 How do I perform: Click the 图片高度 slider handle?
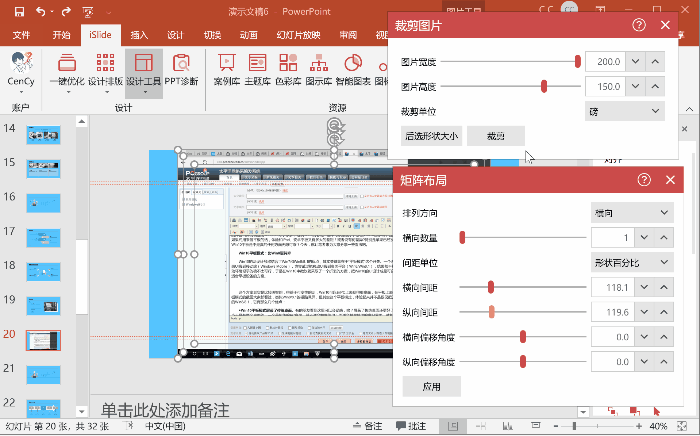pos(543,86)
